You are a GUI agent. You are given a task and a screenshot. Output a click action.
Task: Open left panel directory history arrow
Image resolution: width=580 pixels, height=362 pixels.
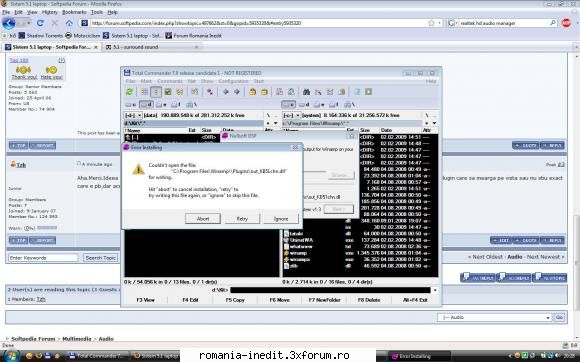276,123
